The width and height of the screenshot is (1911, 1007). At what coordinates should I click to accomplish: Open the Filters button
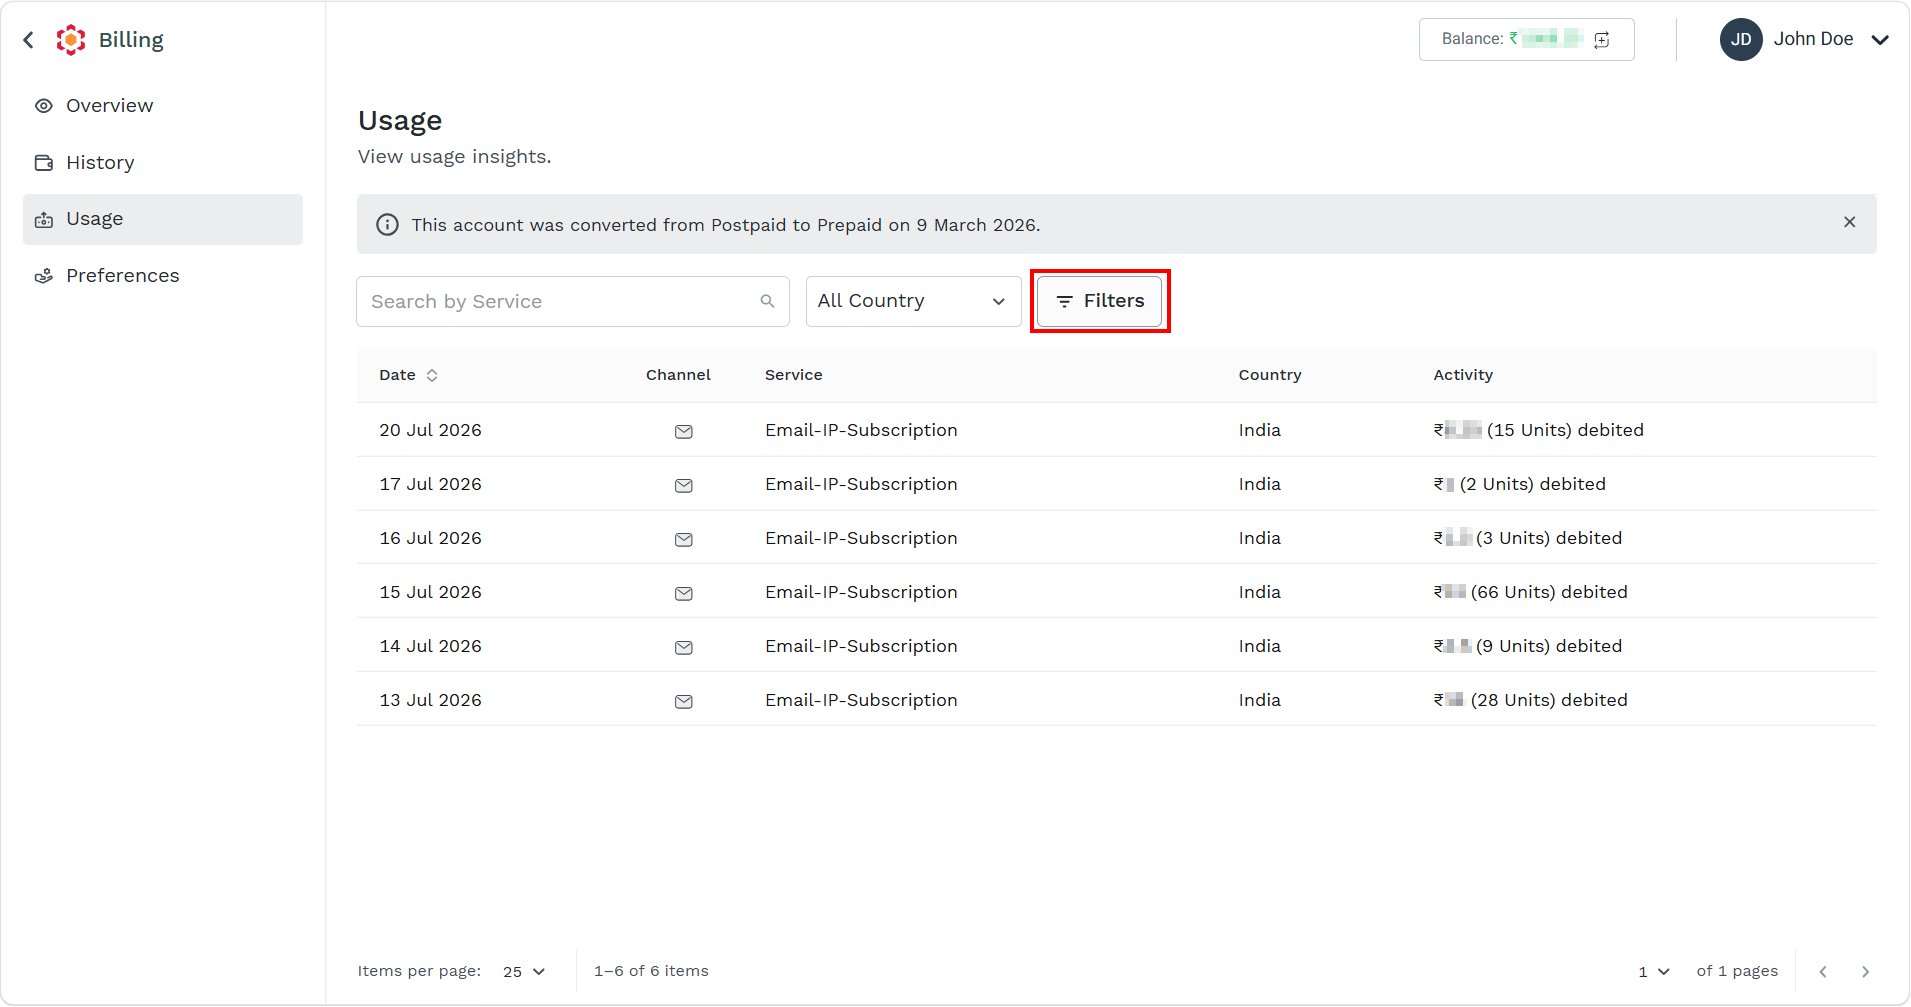tap(1099, 301)
